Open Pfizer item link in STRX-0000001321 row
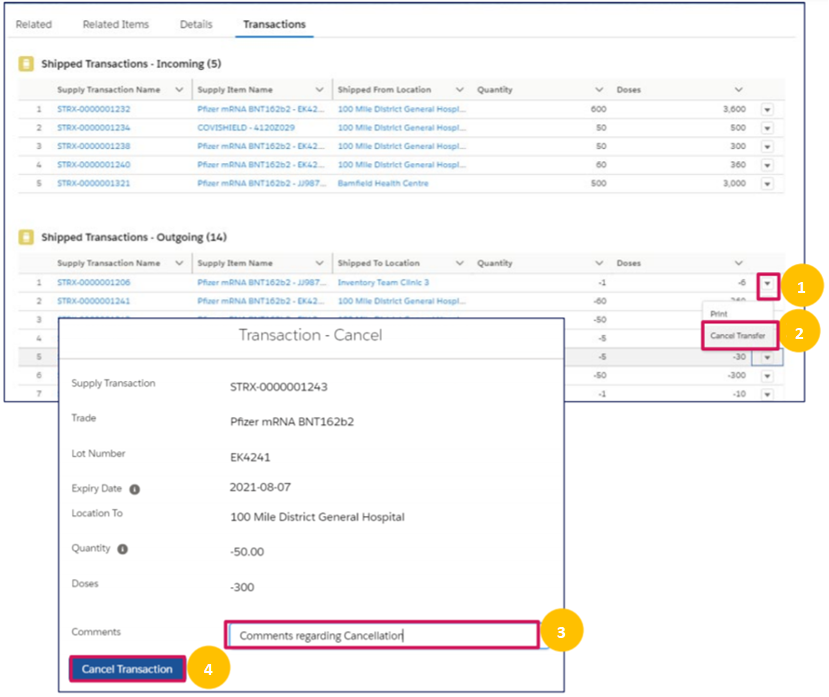The image size is (829, 697). point(262,183)
